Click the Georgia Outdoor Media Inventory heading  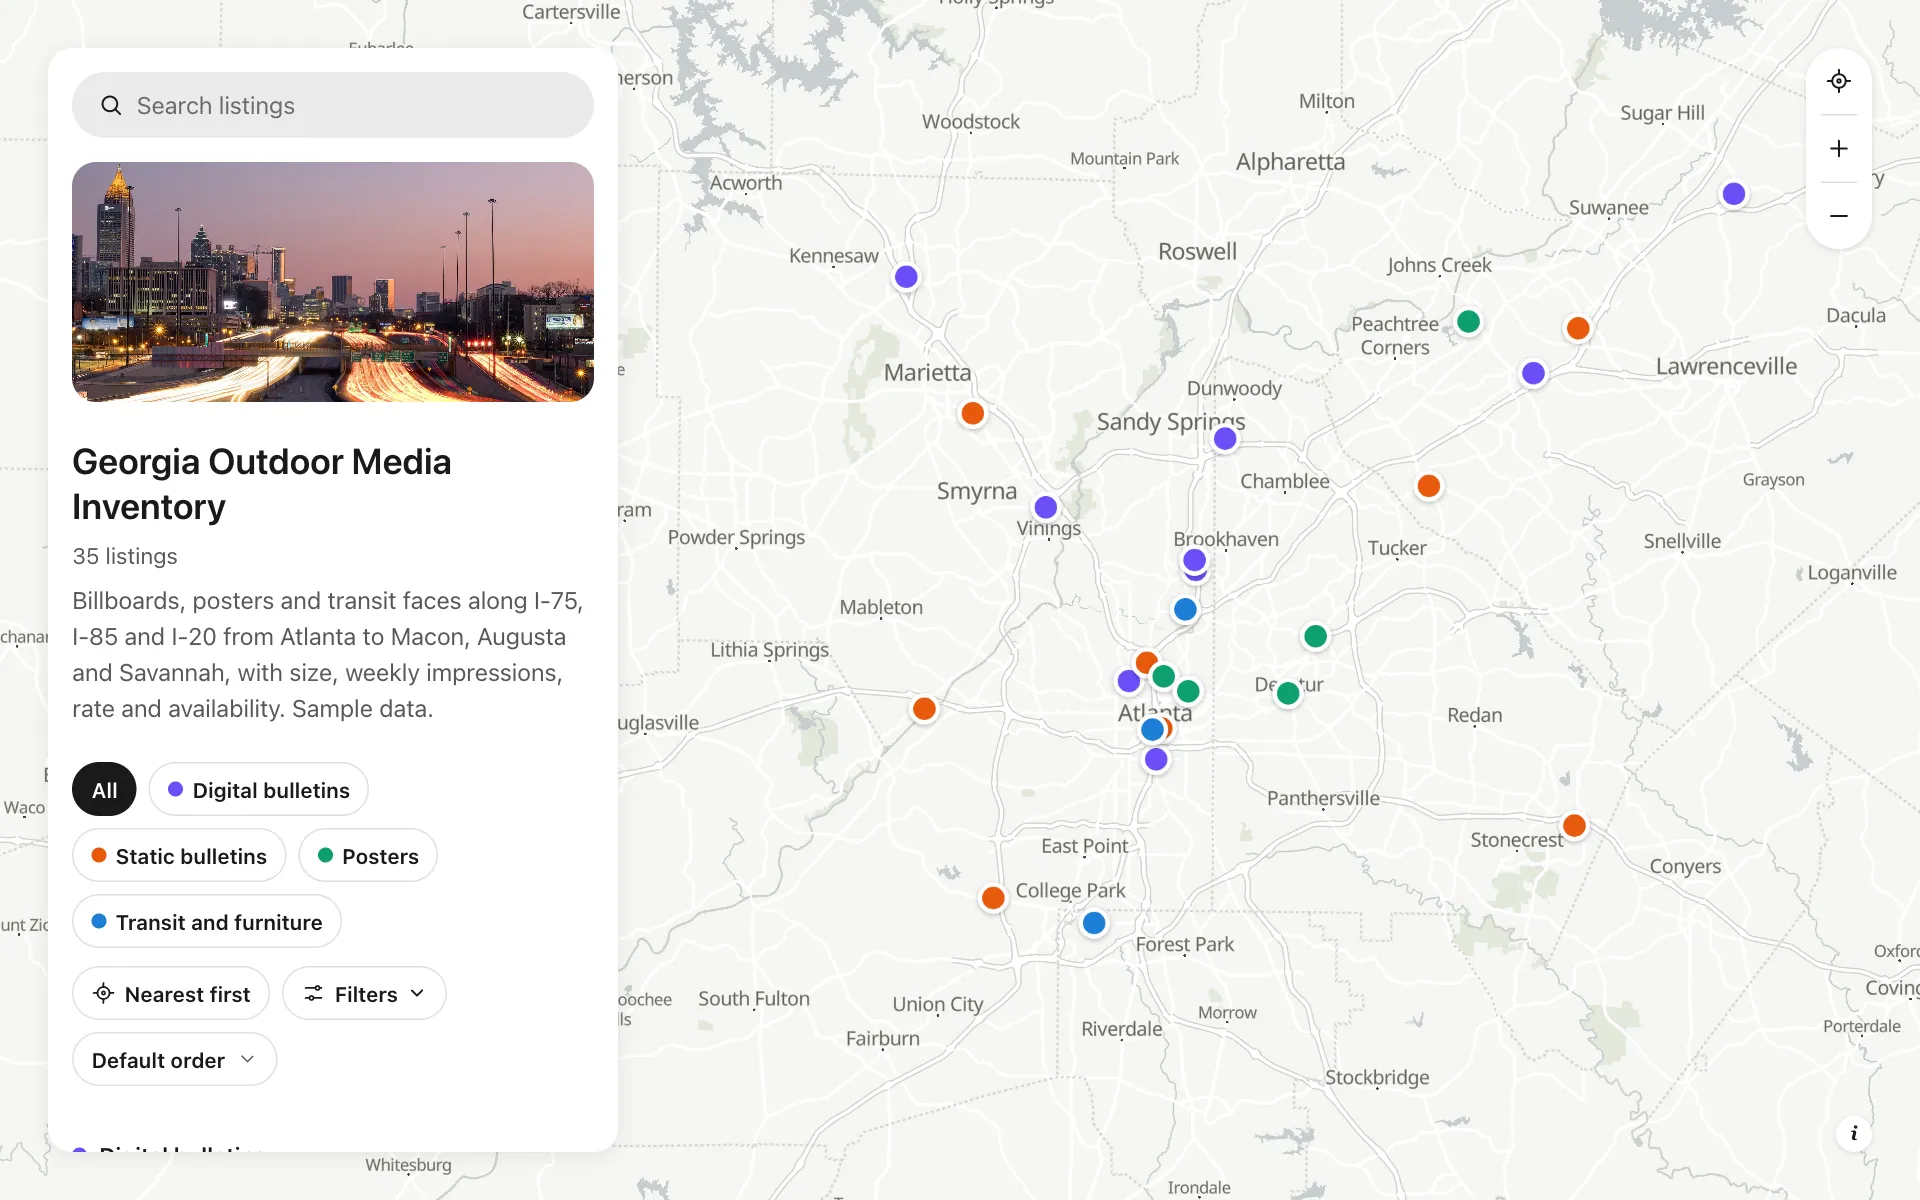[x=262, y=484]
